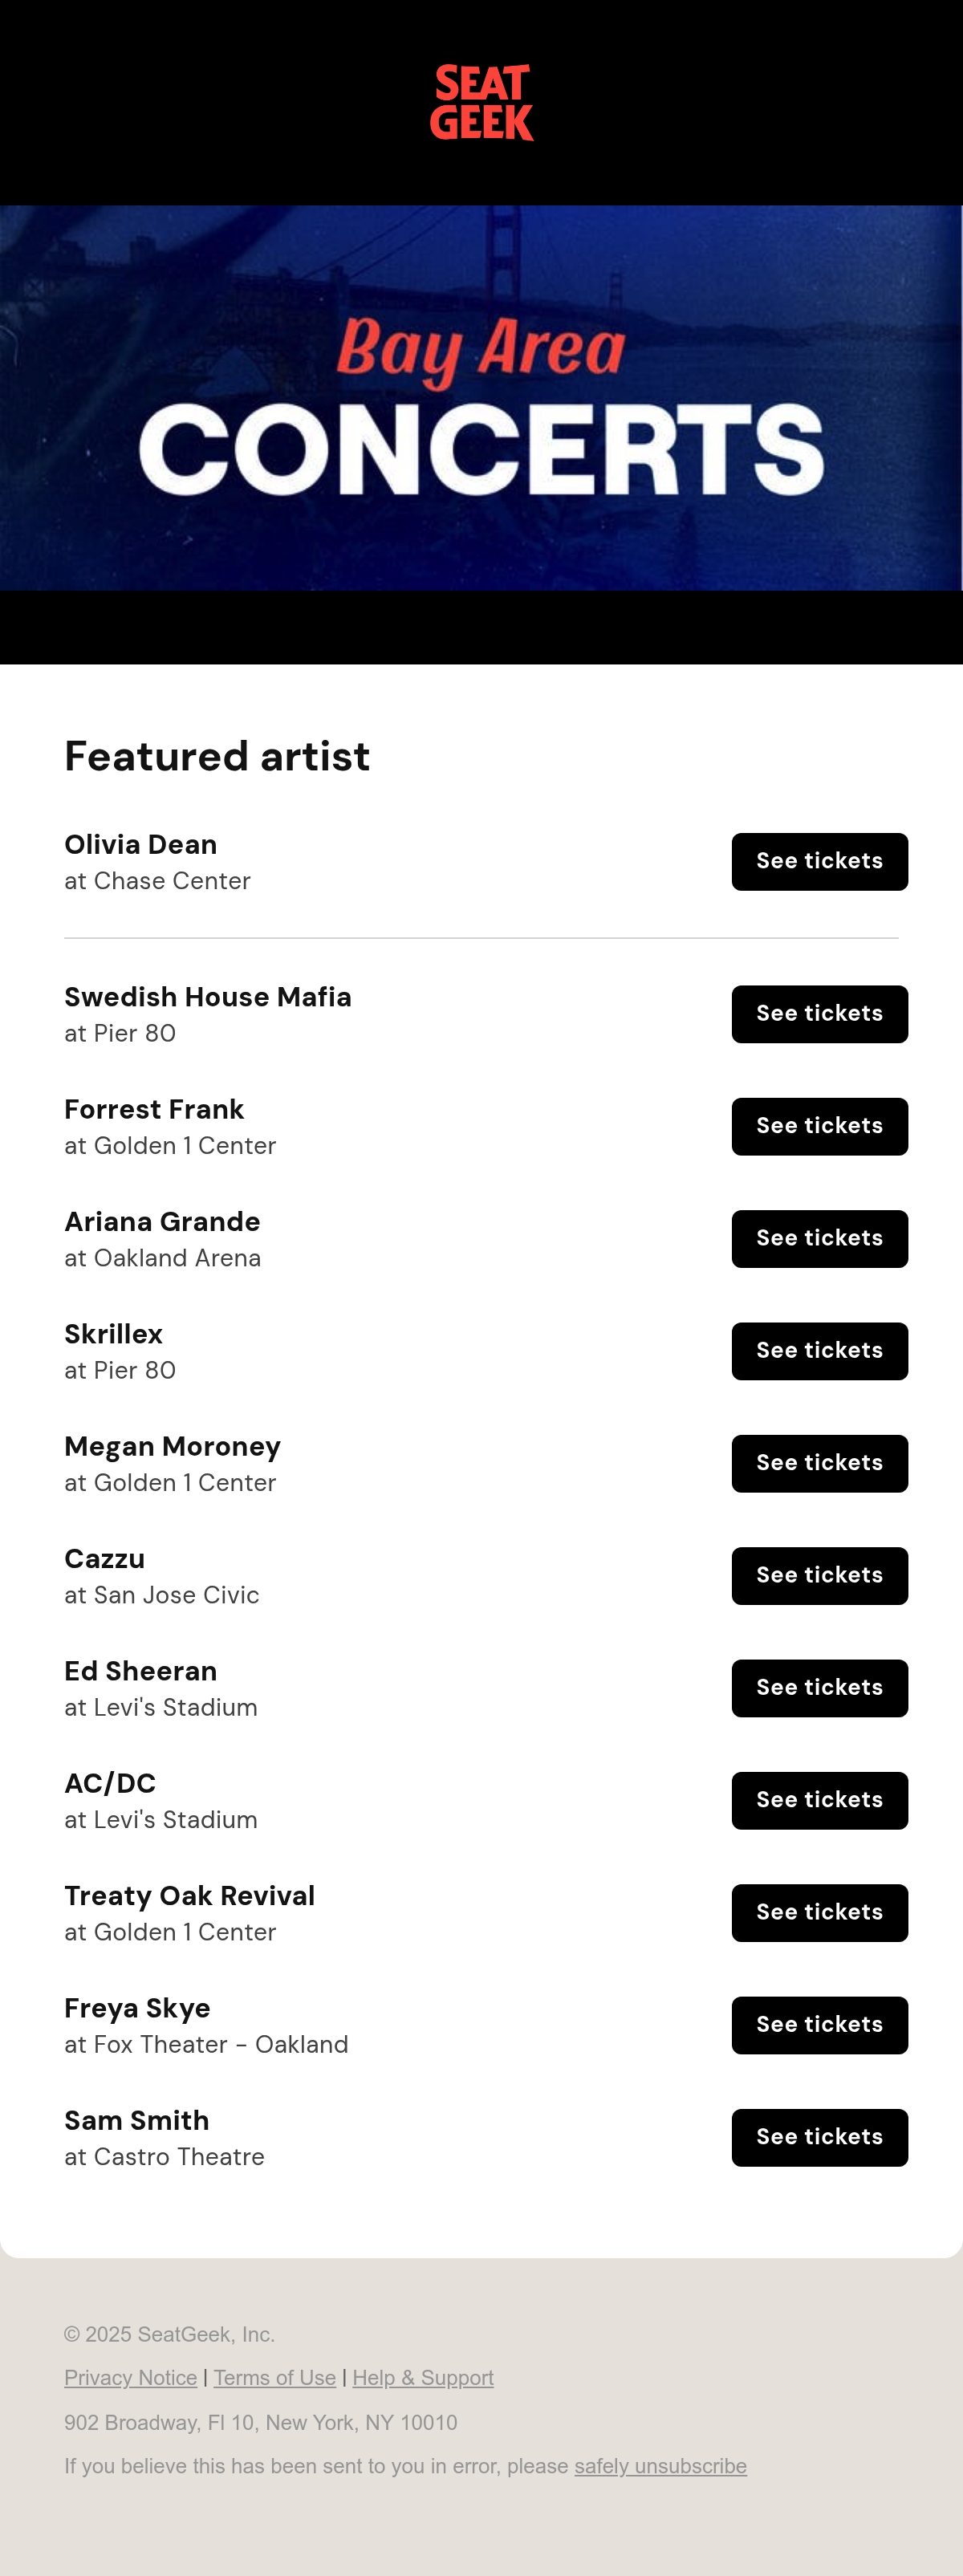See tickets for Treaty Oak Revival

pyautogui.click(x=819, y=1913)
